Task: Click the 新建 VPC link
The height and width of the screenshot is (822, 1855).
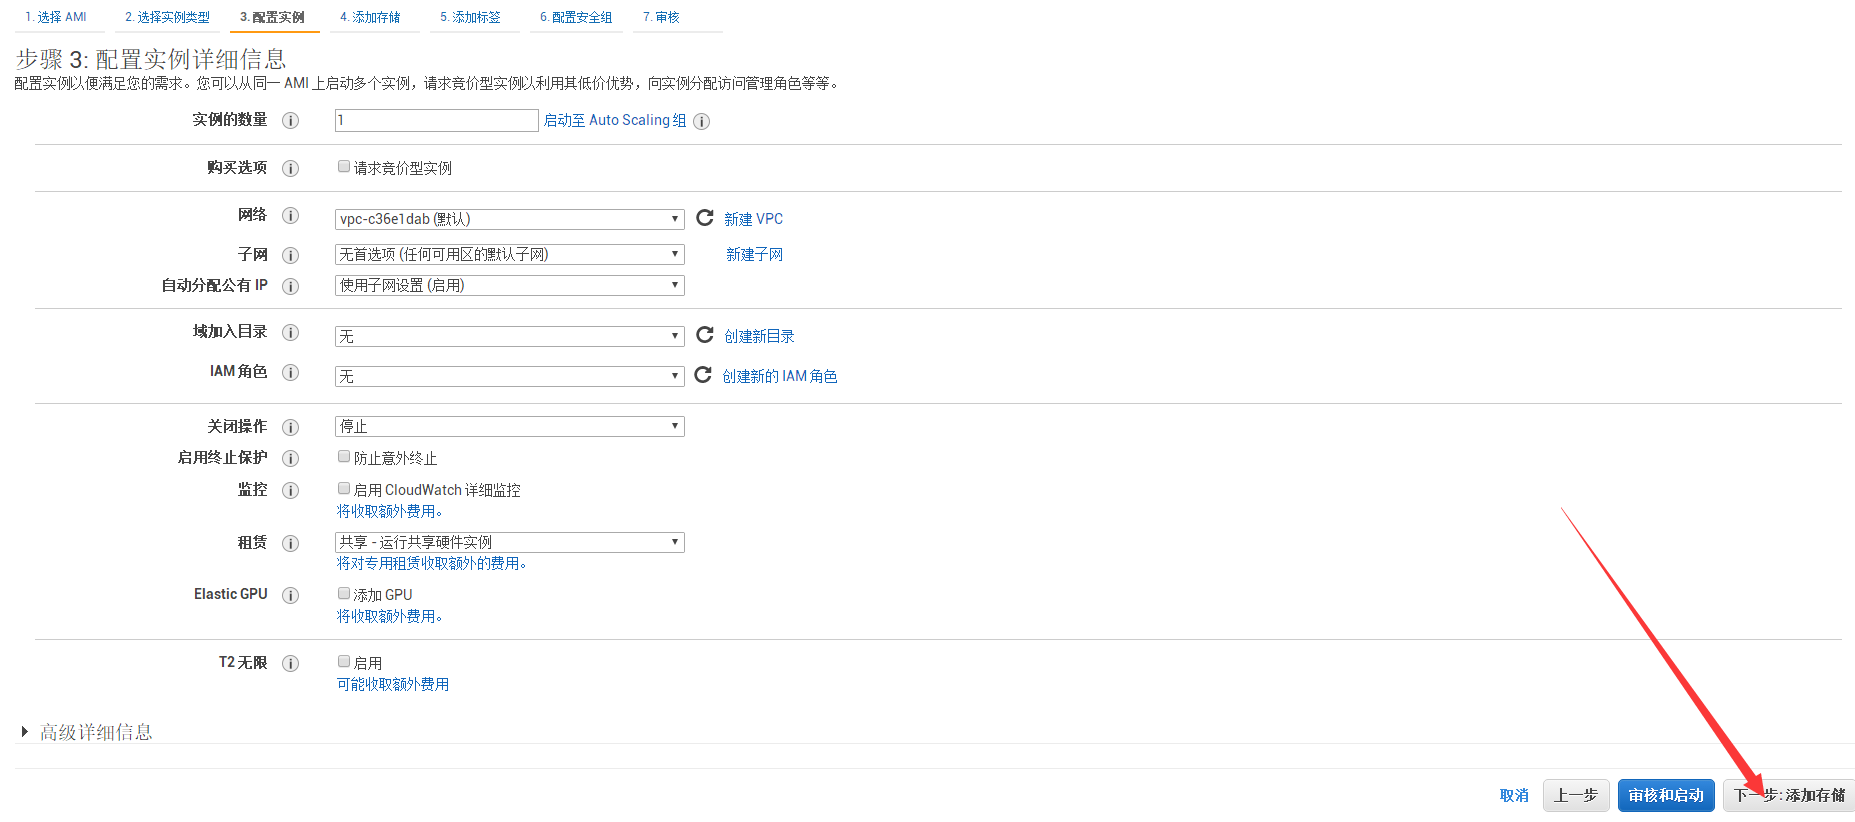Action: (x=753, y=219)
